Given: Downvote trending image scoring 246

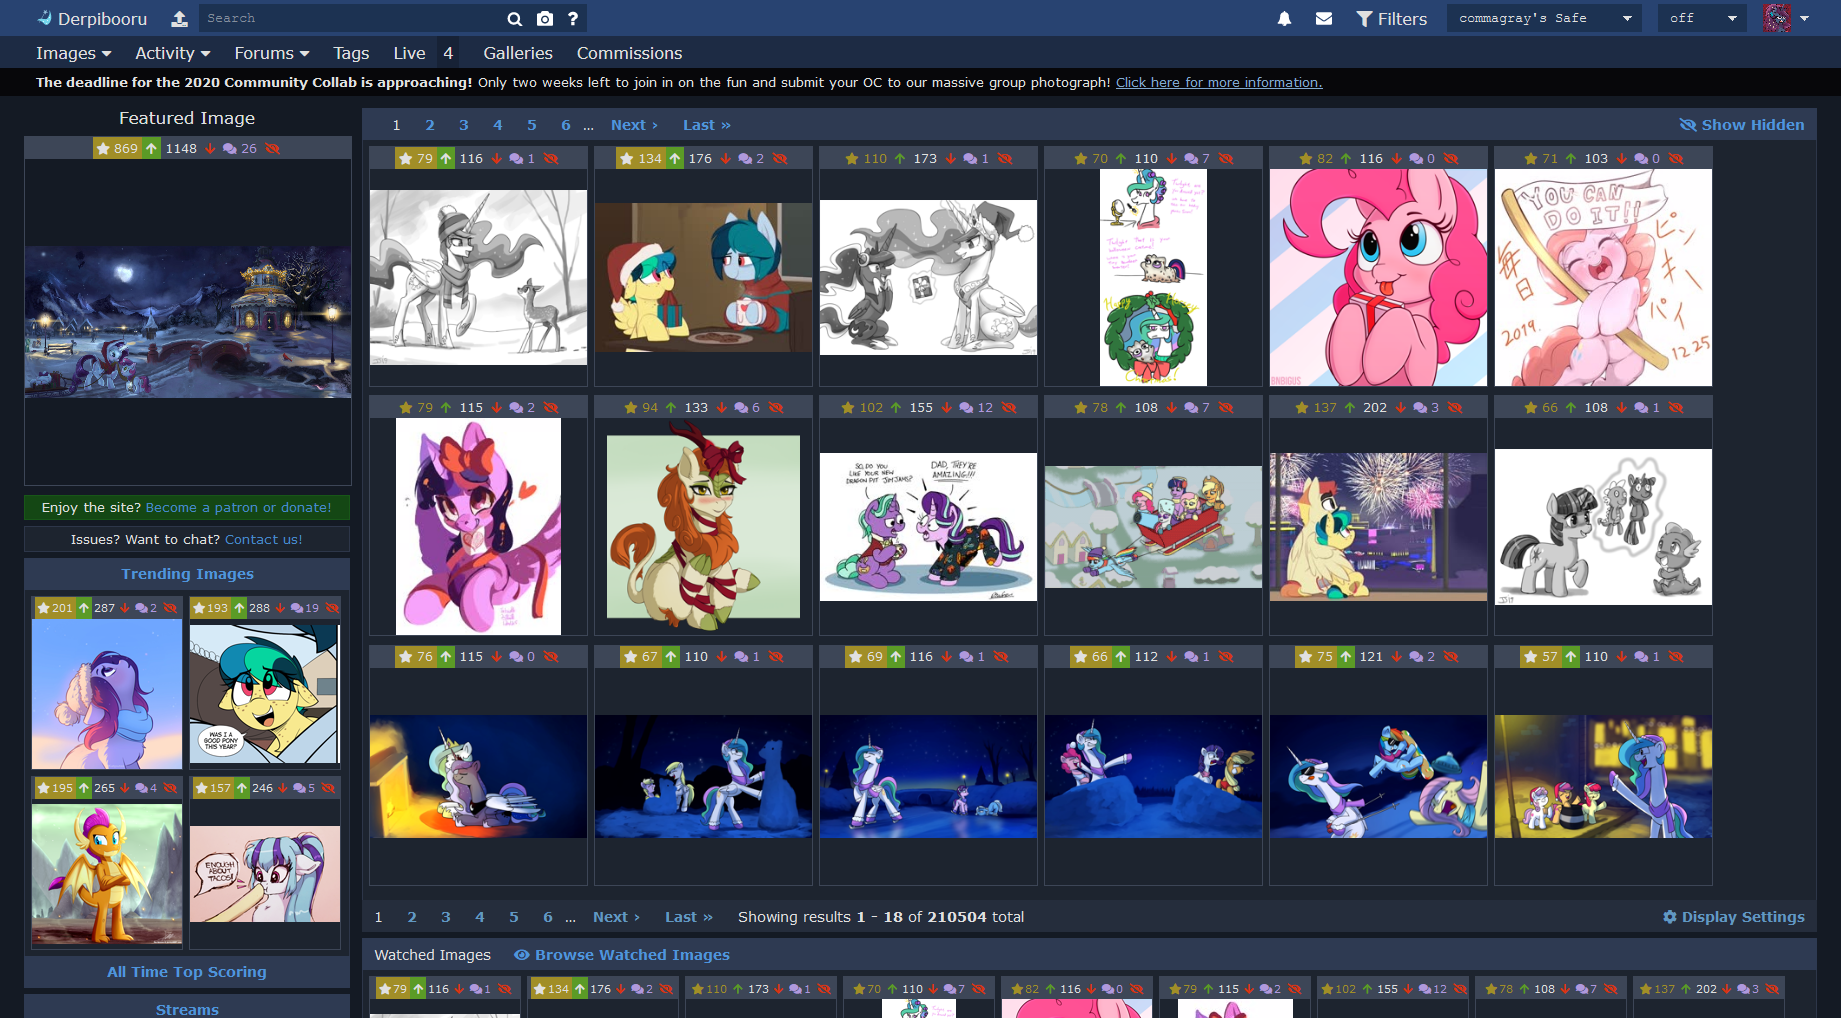Looking at the screenshot, I should [282, 787].
